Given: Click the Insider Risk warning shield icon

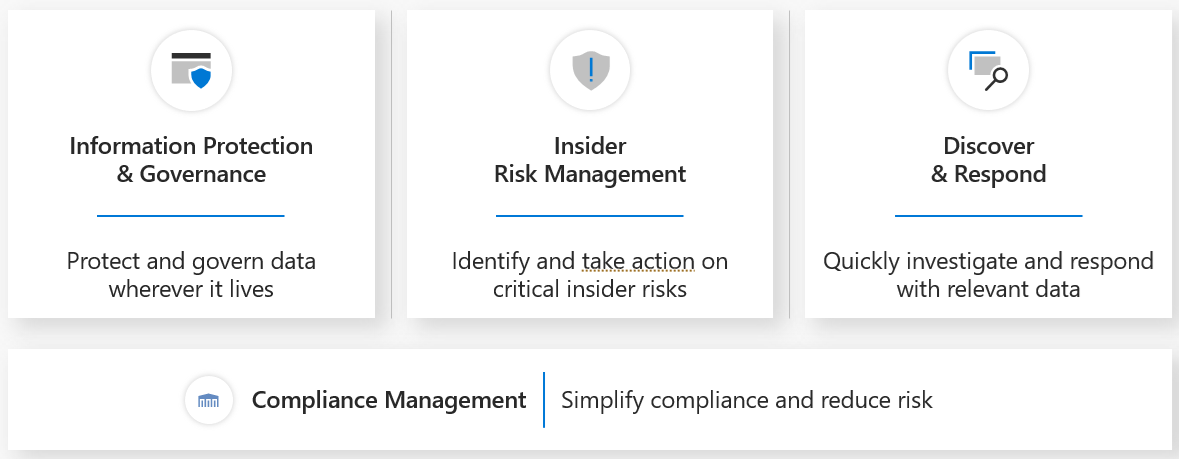Looking at the screenshot, I should click(x=590, y=70).
